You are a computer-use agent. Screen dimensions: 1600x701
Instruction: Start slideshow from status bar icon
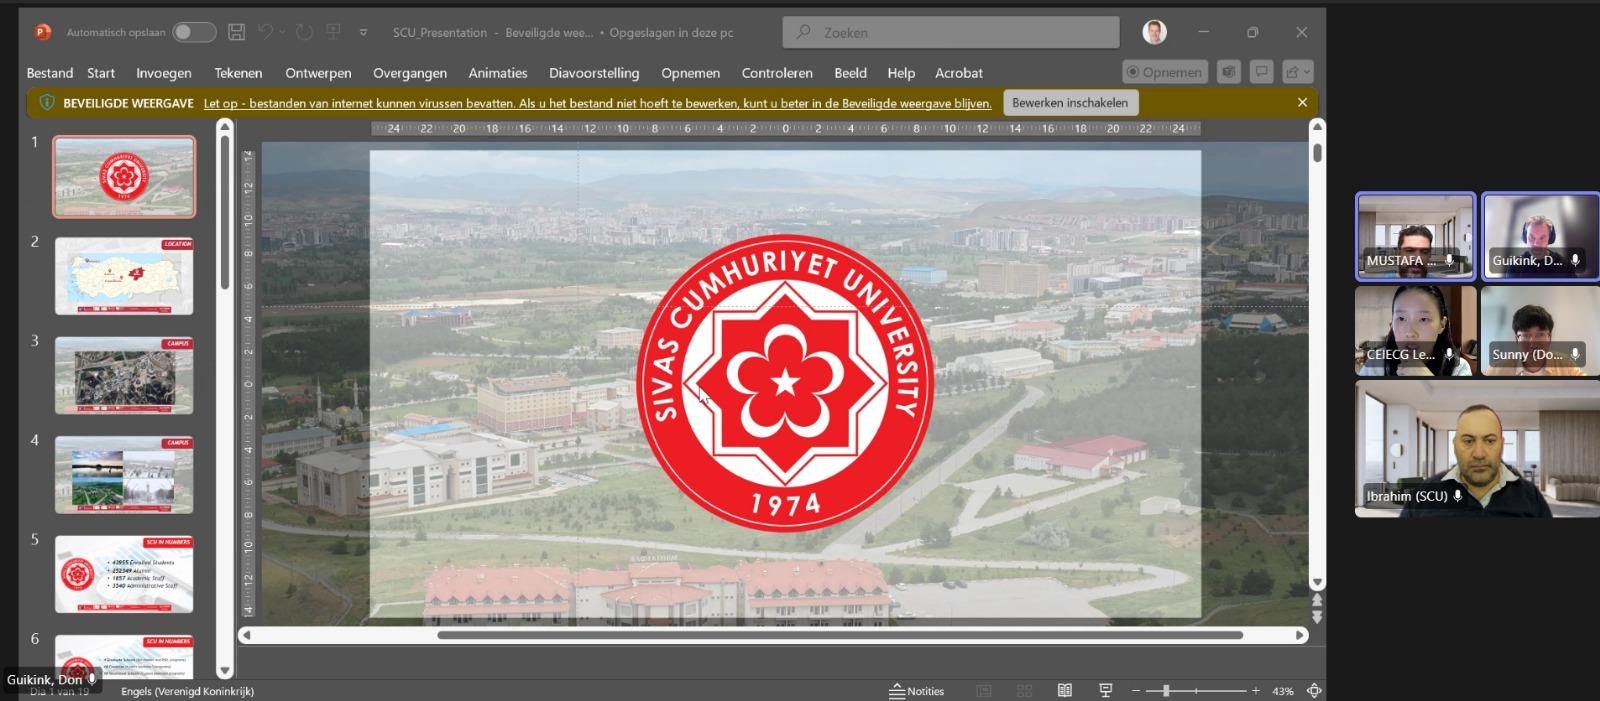[1105, 691]
